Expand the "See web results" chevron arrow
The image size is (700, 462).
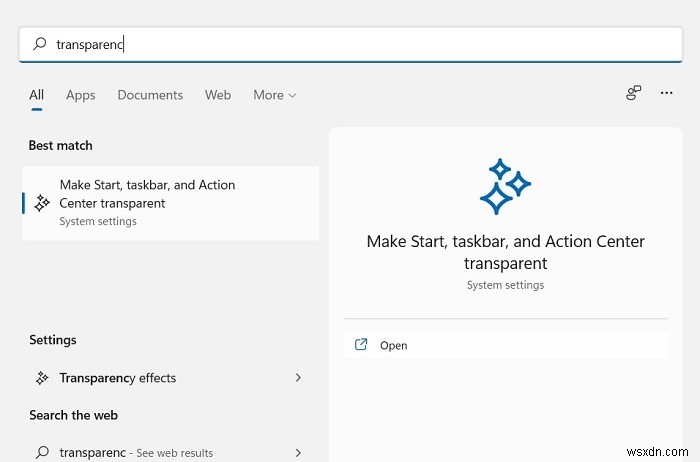tap(298, 452)
